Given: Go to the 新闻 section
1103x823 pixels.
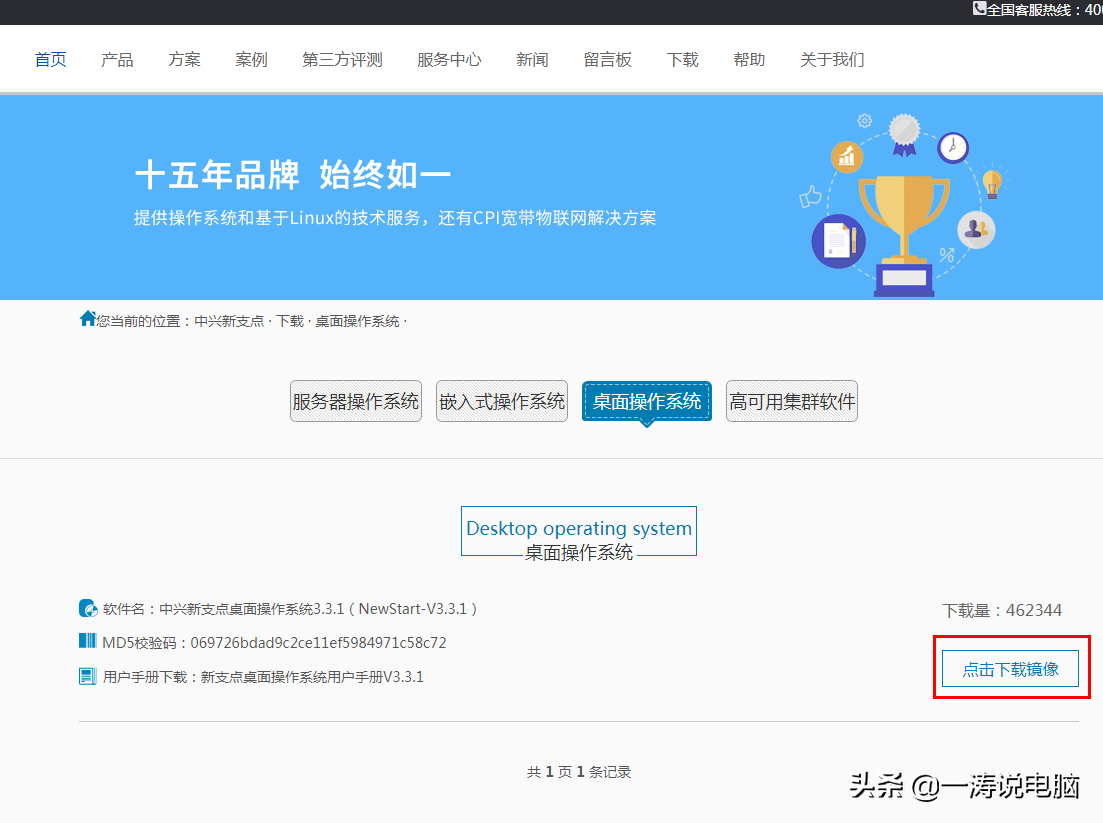Looking at the screenshot, I should [533, 60].
